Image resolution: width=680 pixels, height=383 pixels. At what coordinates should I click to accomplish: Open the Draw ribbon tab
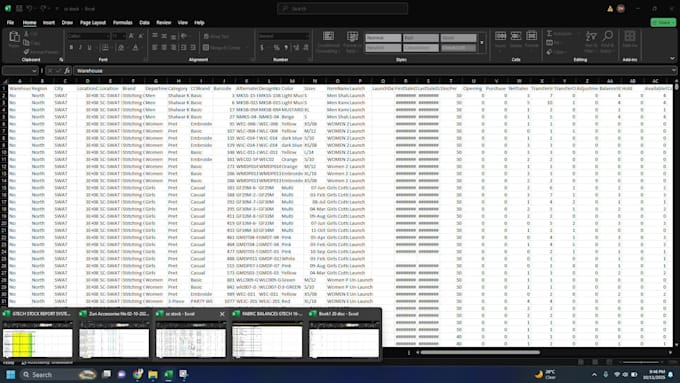coord(67,23)
